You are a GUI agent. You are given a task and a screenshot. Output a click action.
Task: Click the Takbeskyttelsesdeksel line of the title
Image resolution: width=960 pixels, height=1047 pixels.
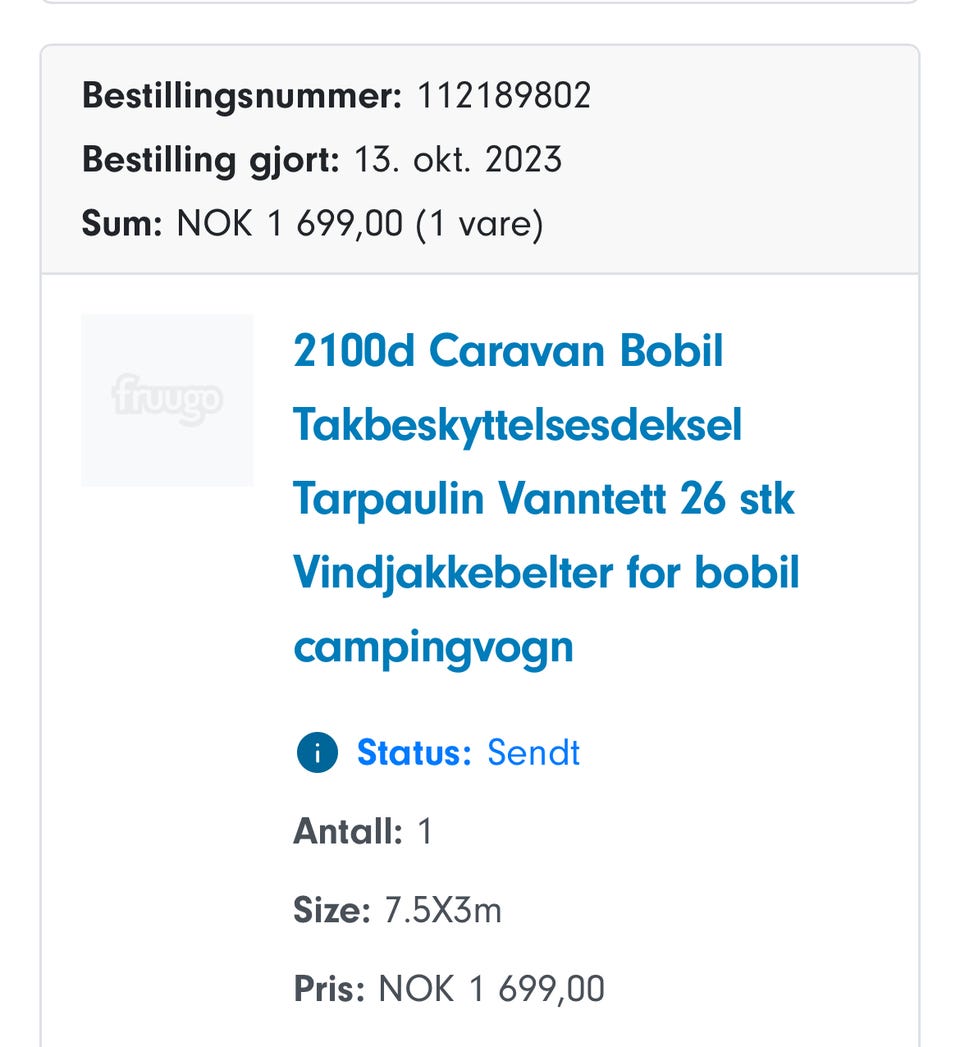tap(517, 426)
